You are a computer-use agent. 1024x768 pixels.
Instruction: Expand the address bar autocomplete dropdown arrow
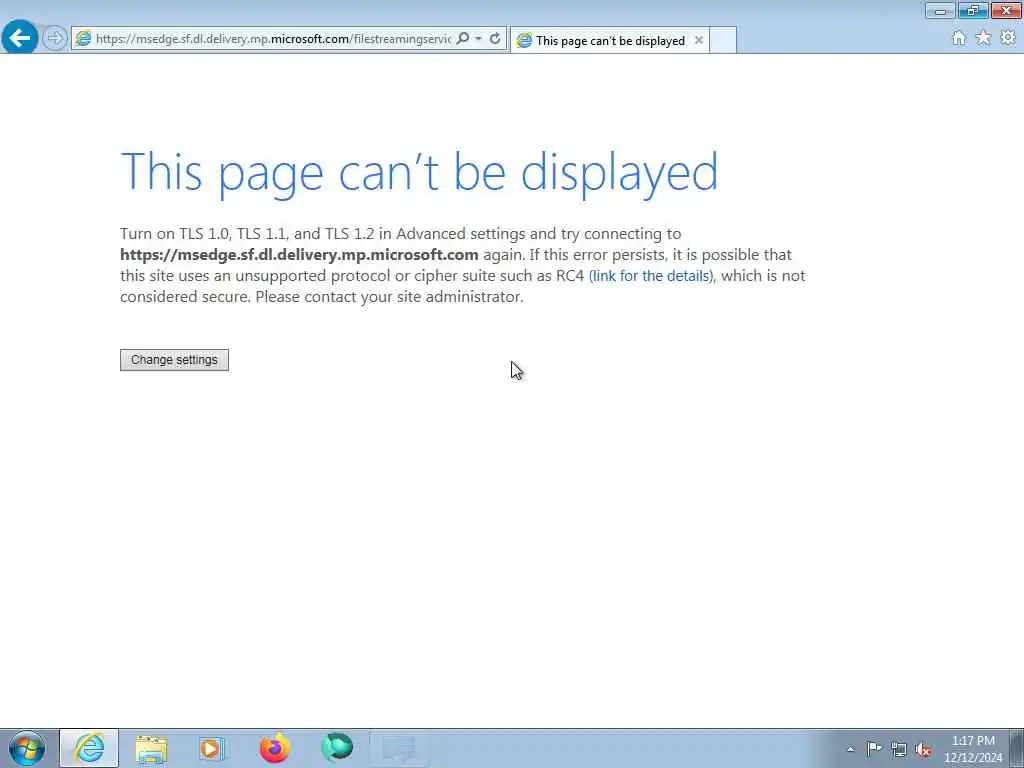tap(479, 39)
